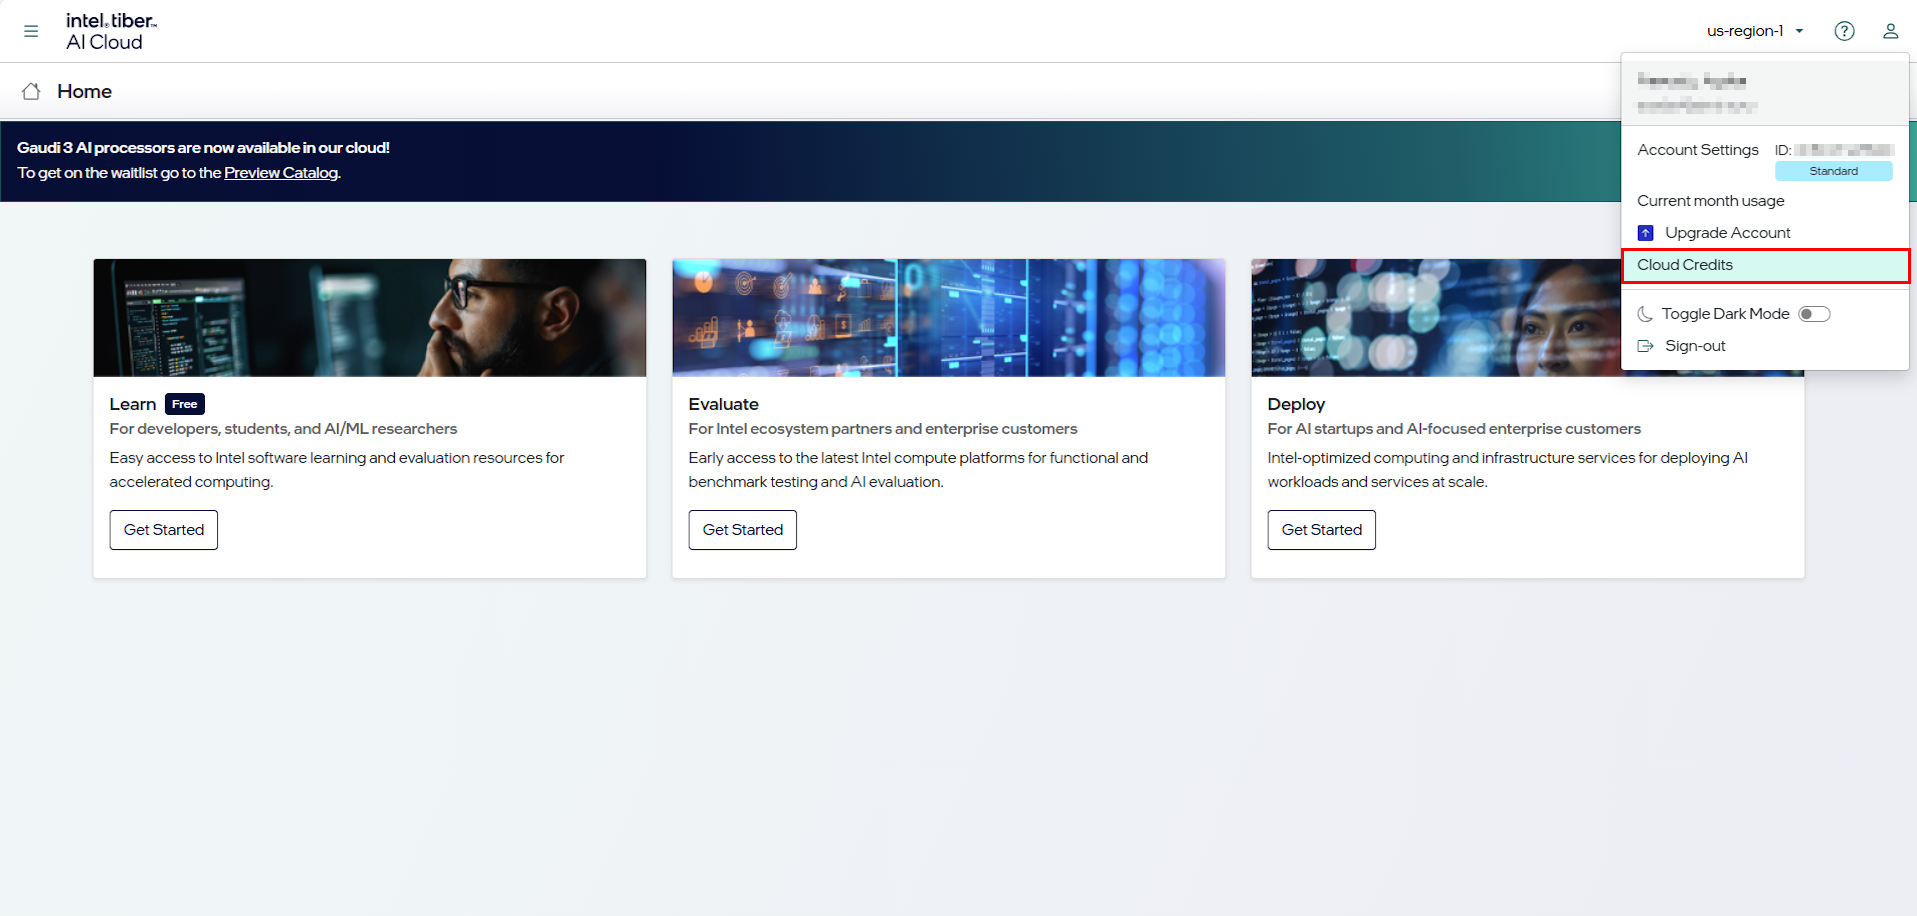This screenshot has height=916, width=1917.
Task: Follow the Preview Catalog link
Action: pos(281,173)
